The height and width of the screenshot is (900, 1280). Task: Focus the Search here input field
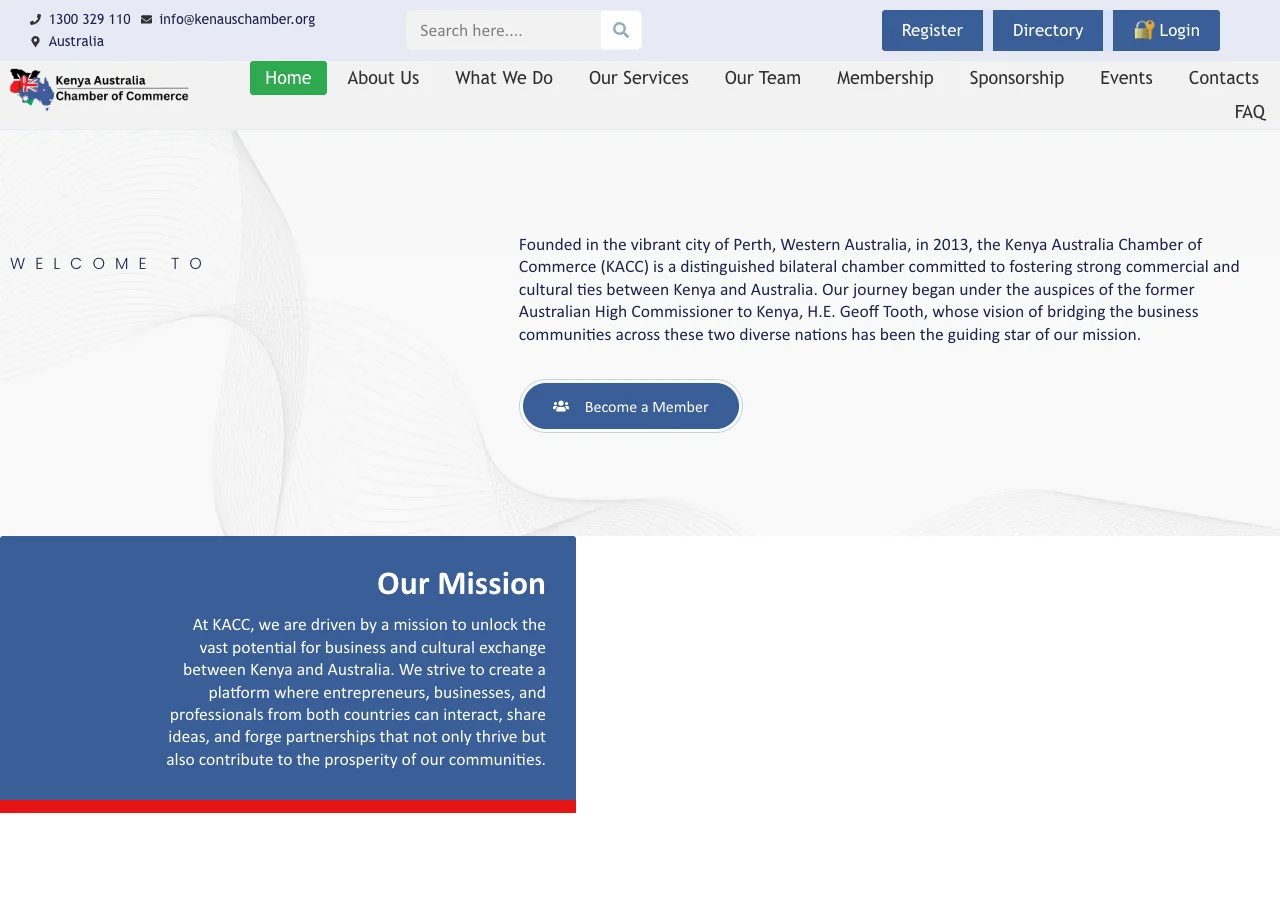[x=504, y=30]
